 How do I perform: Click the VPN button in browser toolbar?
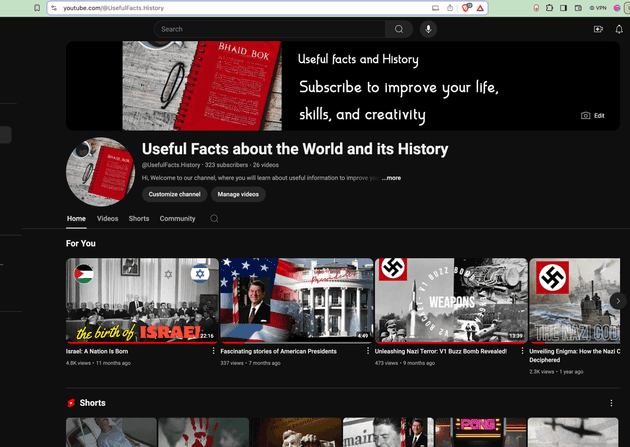point(598,8)
